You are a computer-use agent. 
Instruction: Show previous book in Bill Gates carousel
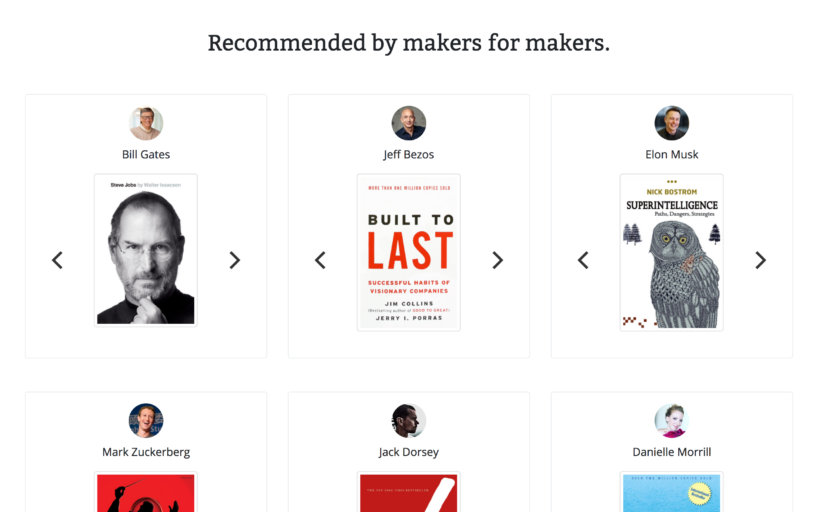[x=58, y=260]
